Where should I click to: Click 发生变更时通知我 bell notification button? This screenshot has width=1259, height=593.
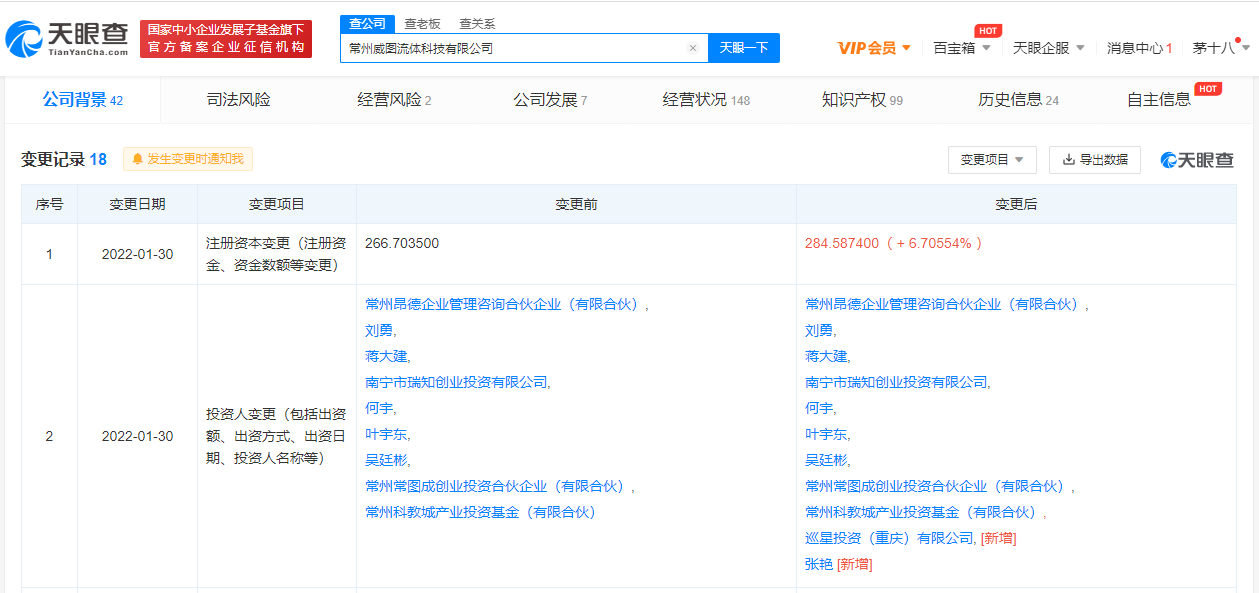pyautogui.click(x=188, y=159)
